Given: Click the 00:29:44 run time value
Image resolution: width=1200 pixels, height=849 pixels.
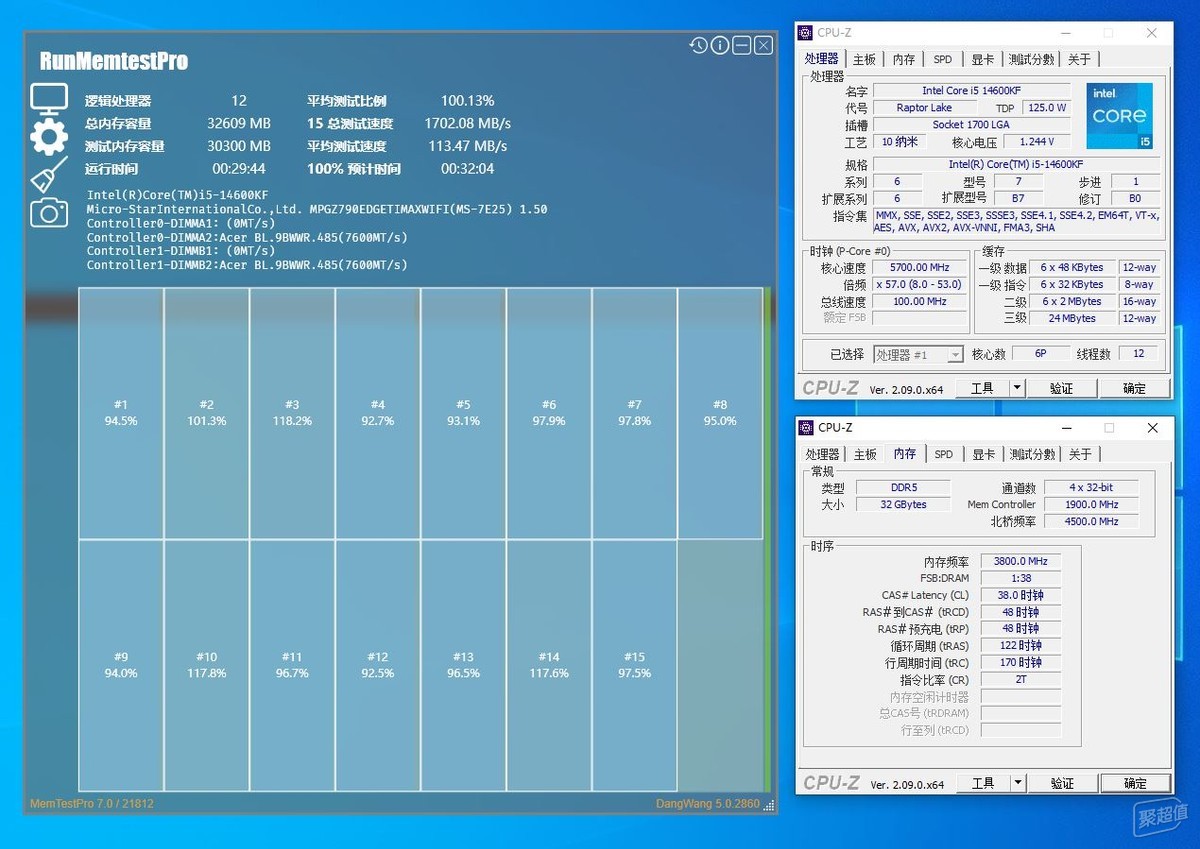Looking at the screenshot, I should pyautogui.click(x=239, y=169).
